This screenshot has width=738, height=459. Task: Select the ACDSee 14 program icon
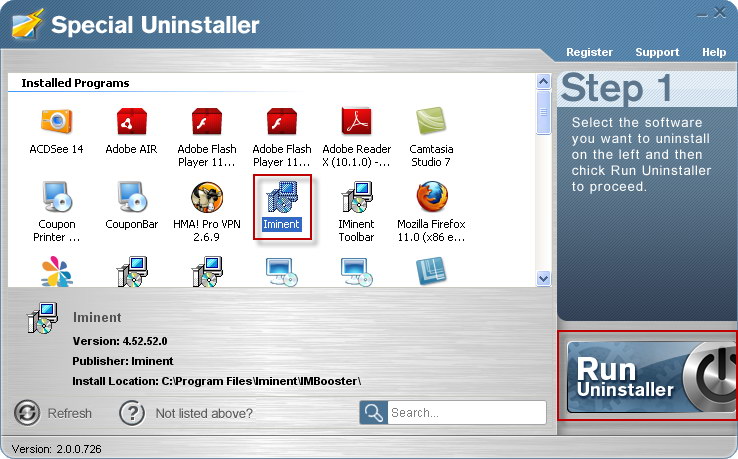[x=56, y=121]
